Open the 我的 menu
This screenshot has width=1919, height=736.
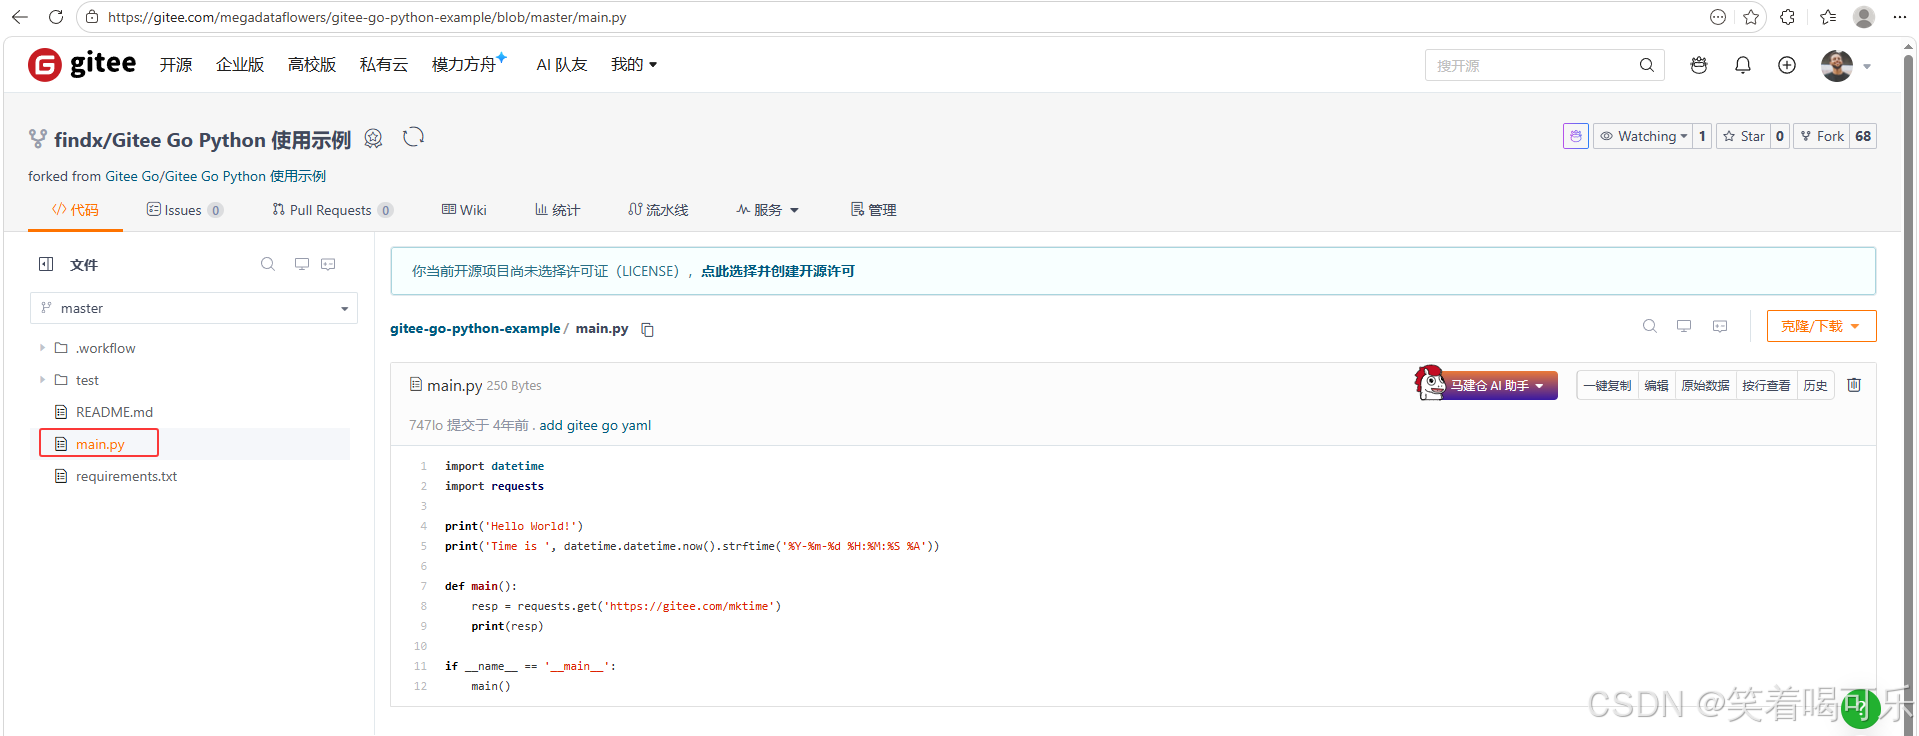click(634, 65)
